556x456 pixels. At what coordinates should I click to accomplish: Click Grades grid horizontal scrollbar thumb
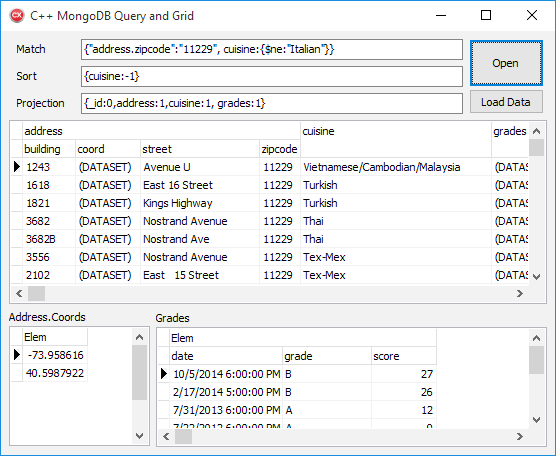coord(183,437)
